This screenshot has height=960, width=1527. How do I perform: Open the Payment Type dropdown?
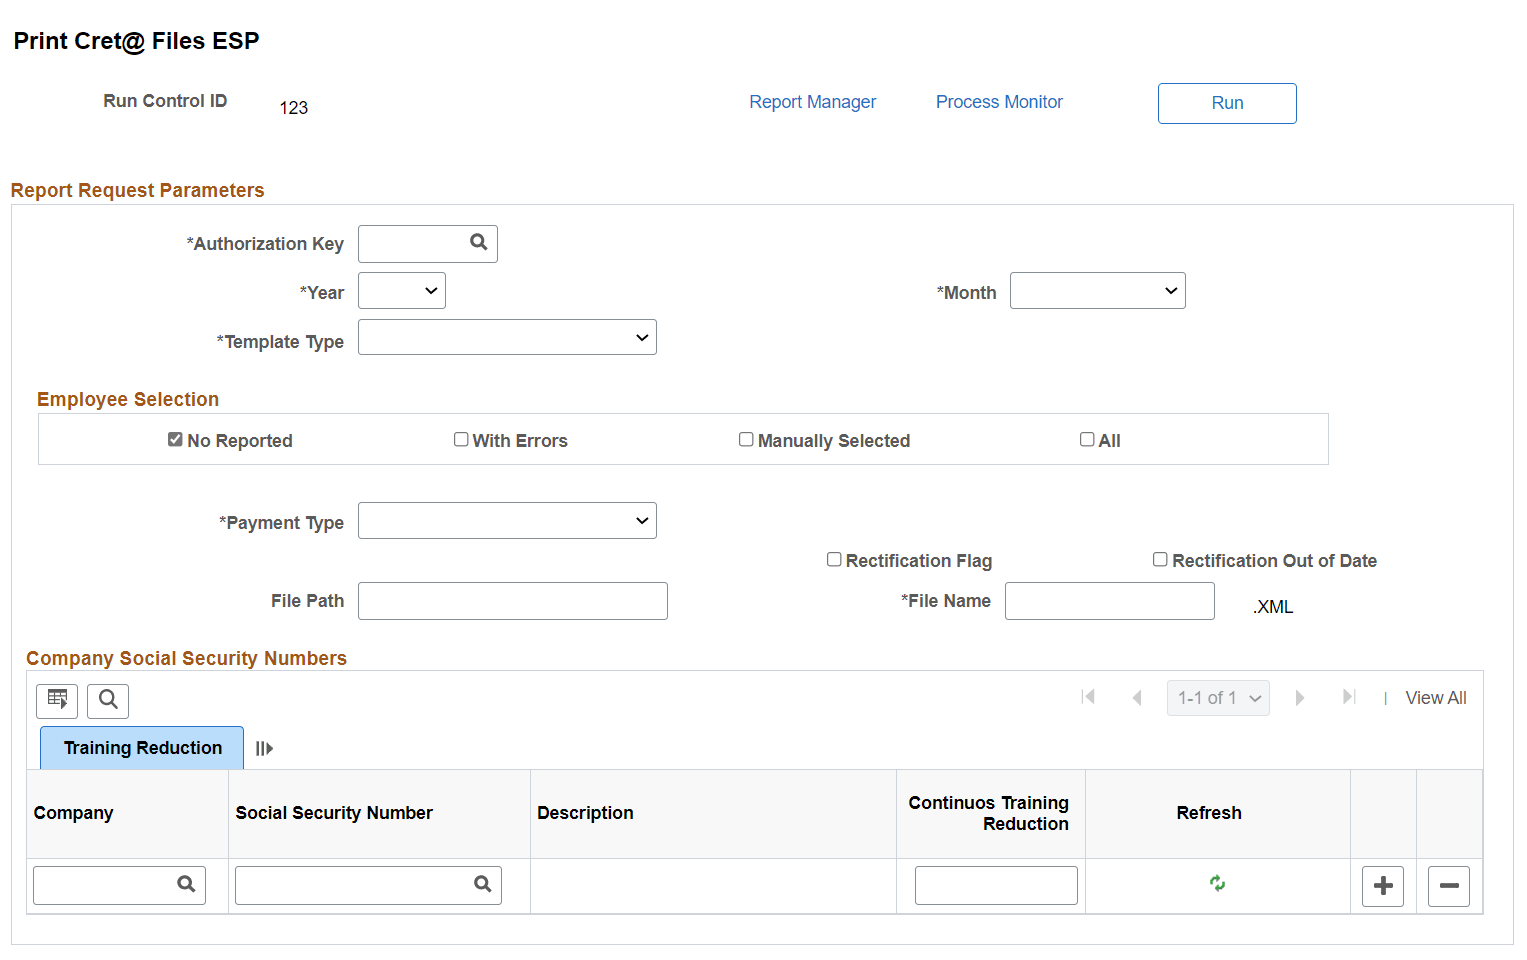coord(507,521)
